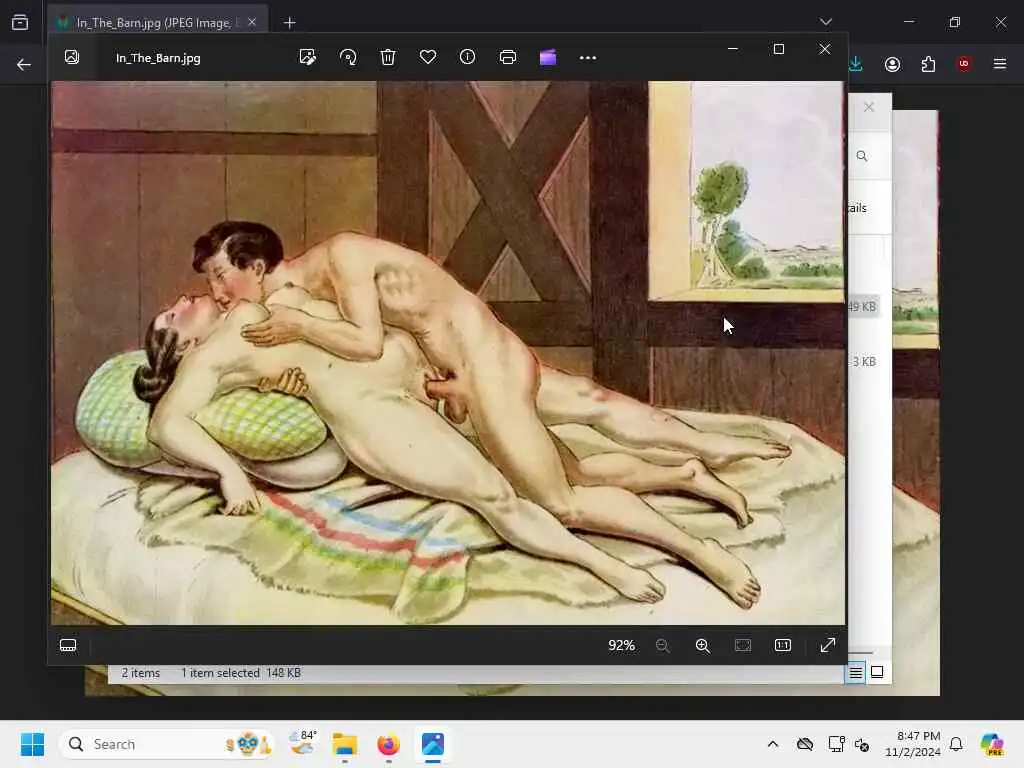Switch File Explorer to details view
This screenshot has height=768, width=1024.
coord(856,672)
